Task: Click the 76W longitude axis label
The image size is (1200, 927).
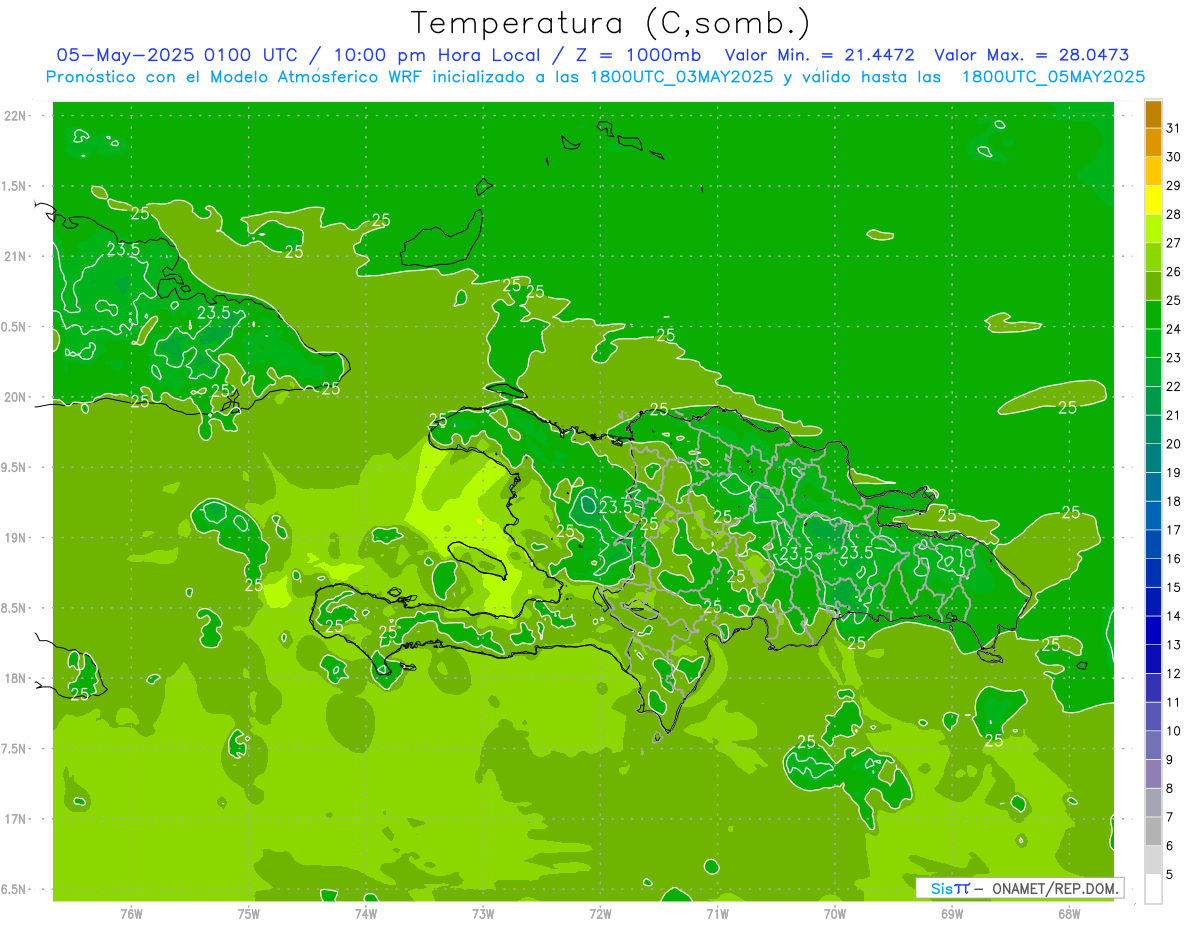Action: pos(131,914)
